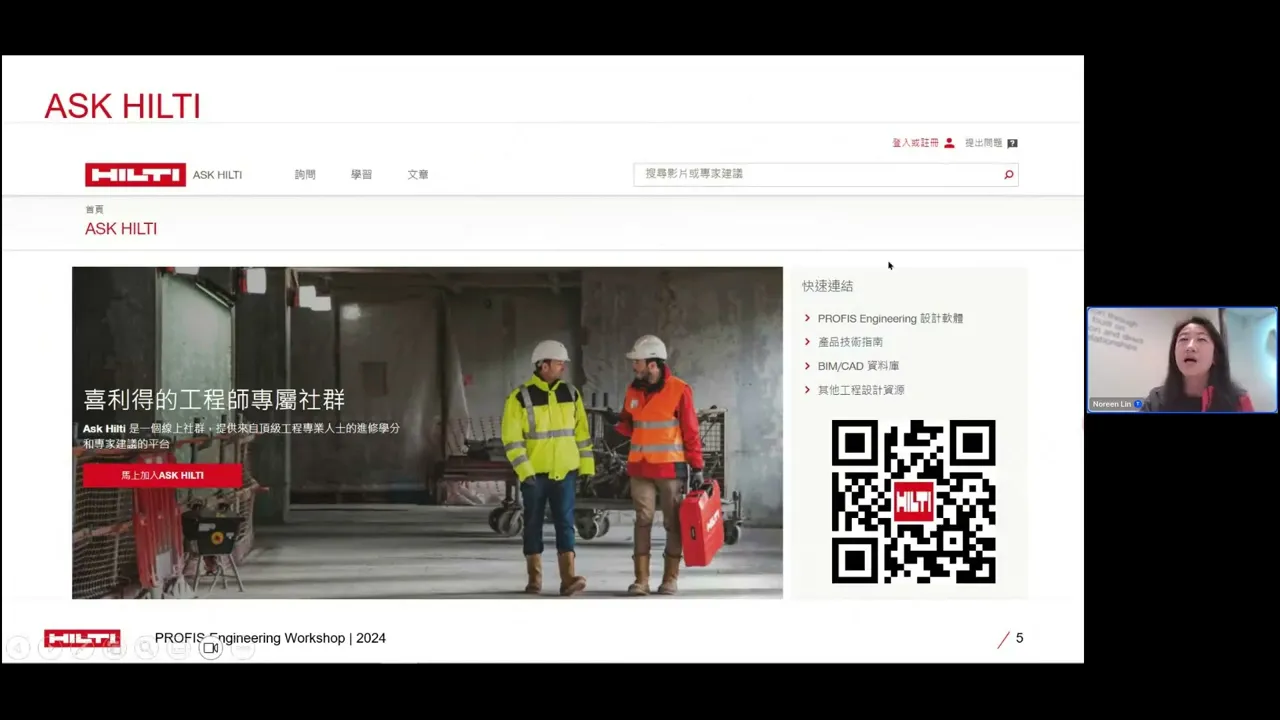The height and width of the screenshot is (720, 1280).
Task: Click the 快速連結 sidebar heading
Action: [x=827, y=286]
